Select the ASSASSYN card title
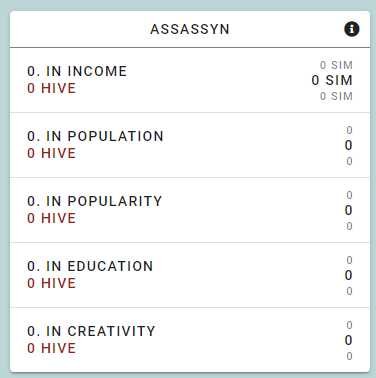Screen dimensions: 376x378 pos(190,29)
